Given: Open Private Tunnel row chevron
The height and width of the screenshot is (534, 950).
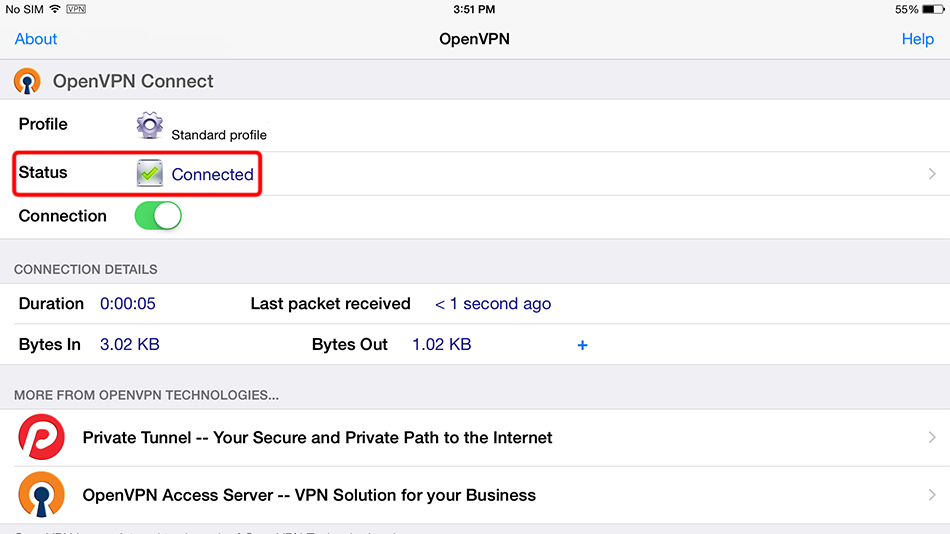Looking at the screenshot, I should [932, 438].
